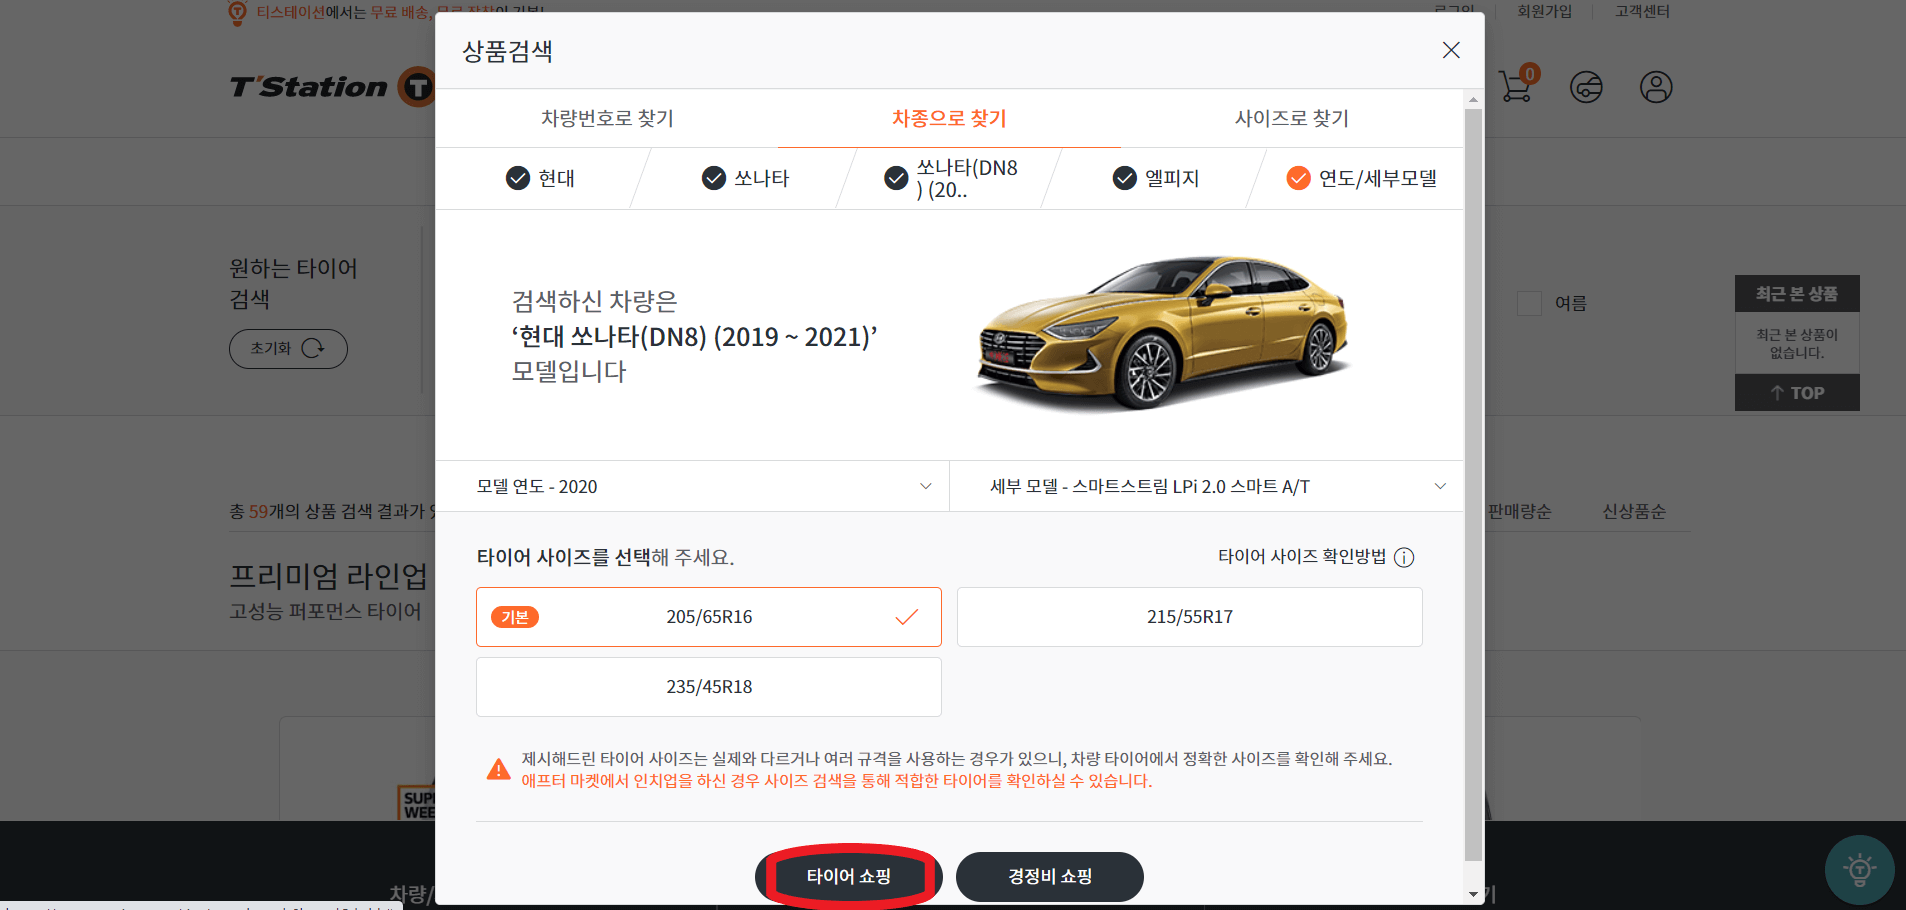Select tire size 205/65R16
This screenshot has height=910, width=1906.
[x=709, y=617]
